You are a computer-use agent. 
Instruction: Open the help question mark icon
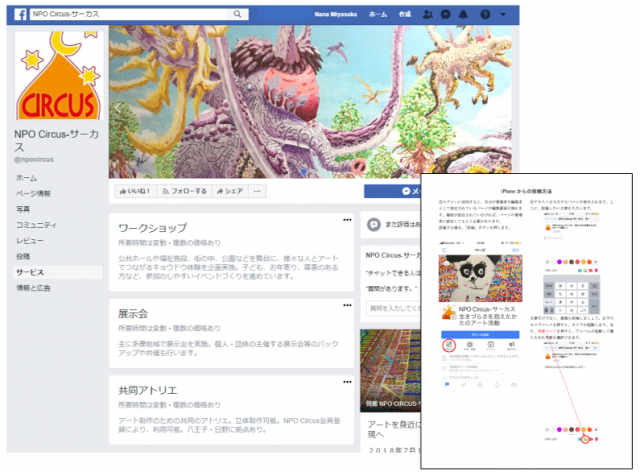point(485,14)
